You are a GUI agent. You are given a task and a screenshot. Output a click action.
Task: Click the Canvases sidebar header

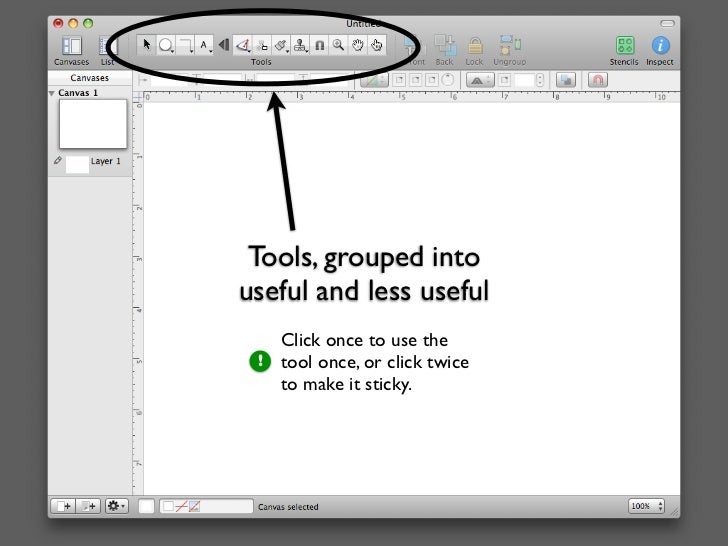point(90,78)
